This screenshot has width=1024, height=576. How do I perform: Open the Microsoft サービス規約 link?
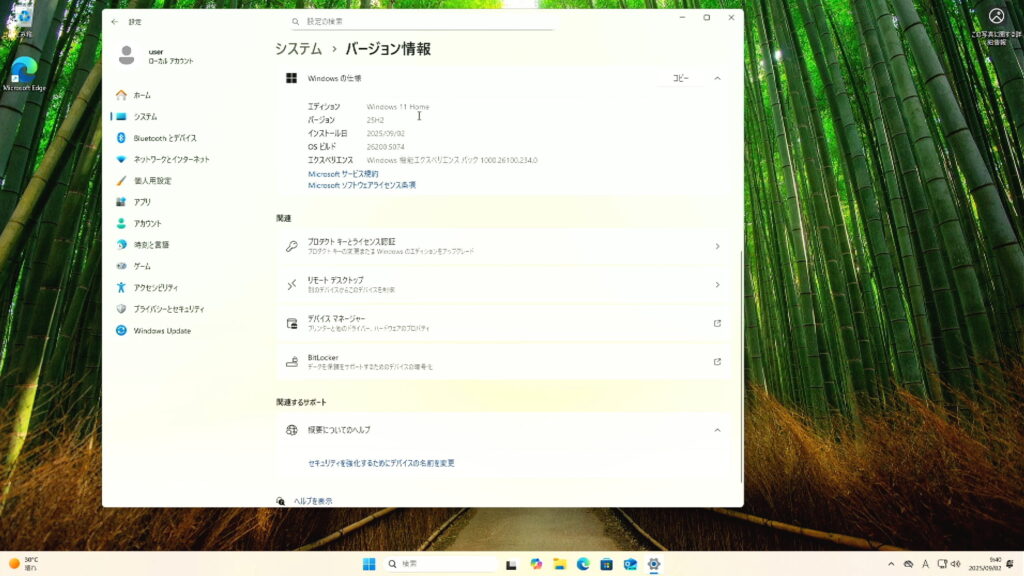click(343, 174)
